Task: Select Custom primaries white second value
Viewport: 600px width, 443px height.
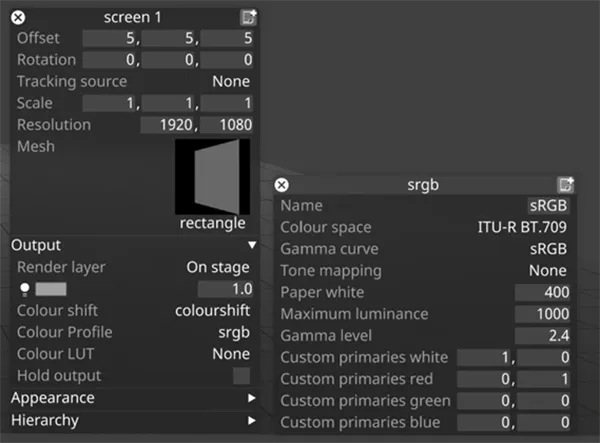Action: [x=543, y=357]
